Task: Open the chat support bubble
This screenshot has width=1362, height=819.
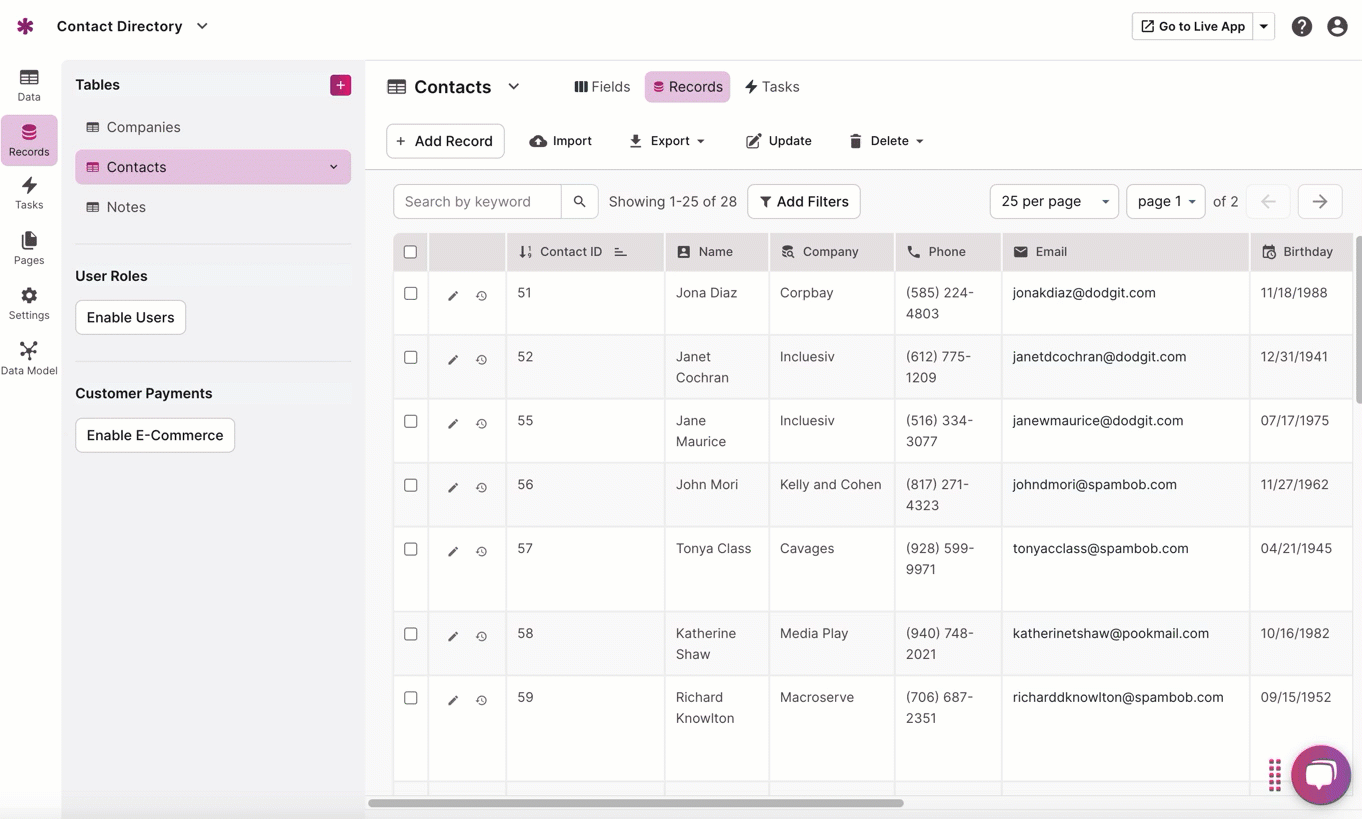Action: click(1320, 774)
